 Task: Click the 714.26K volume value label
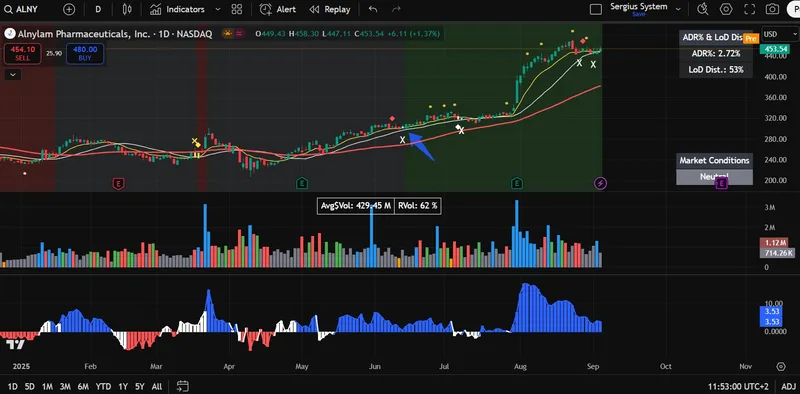pyautogui.click(x=778, y=253)
